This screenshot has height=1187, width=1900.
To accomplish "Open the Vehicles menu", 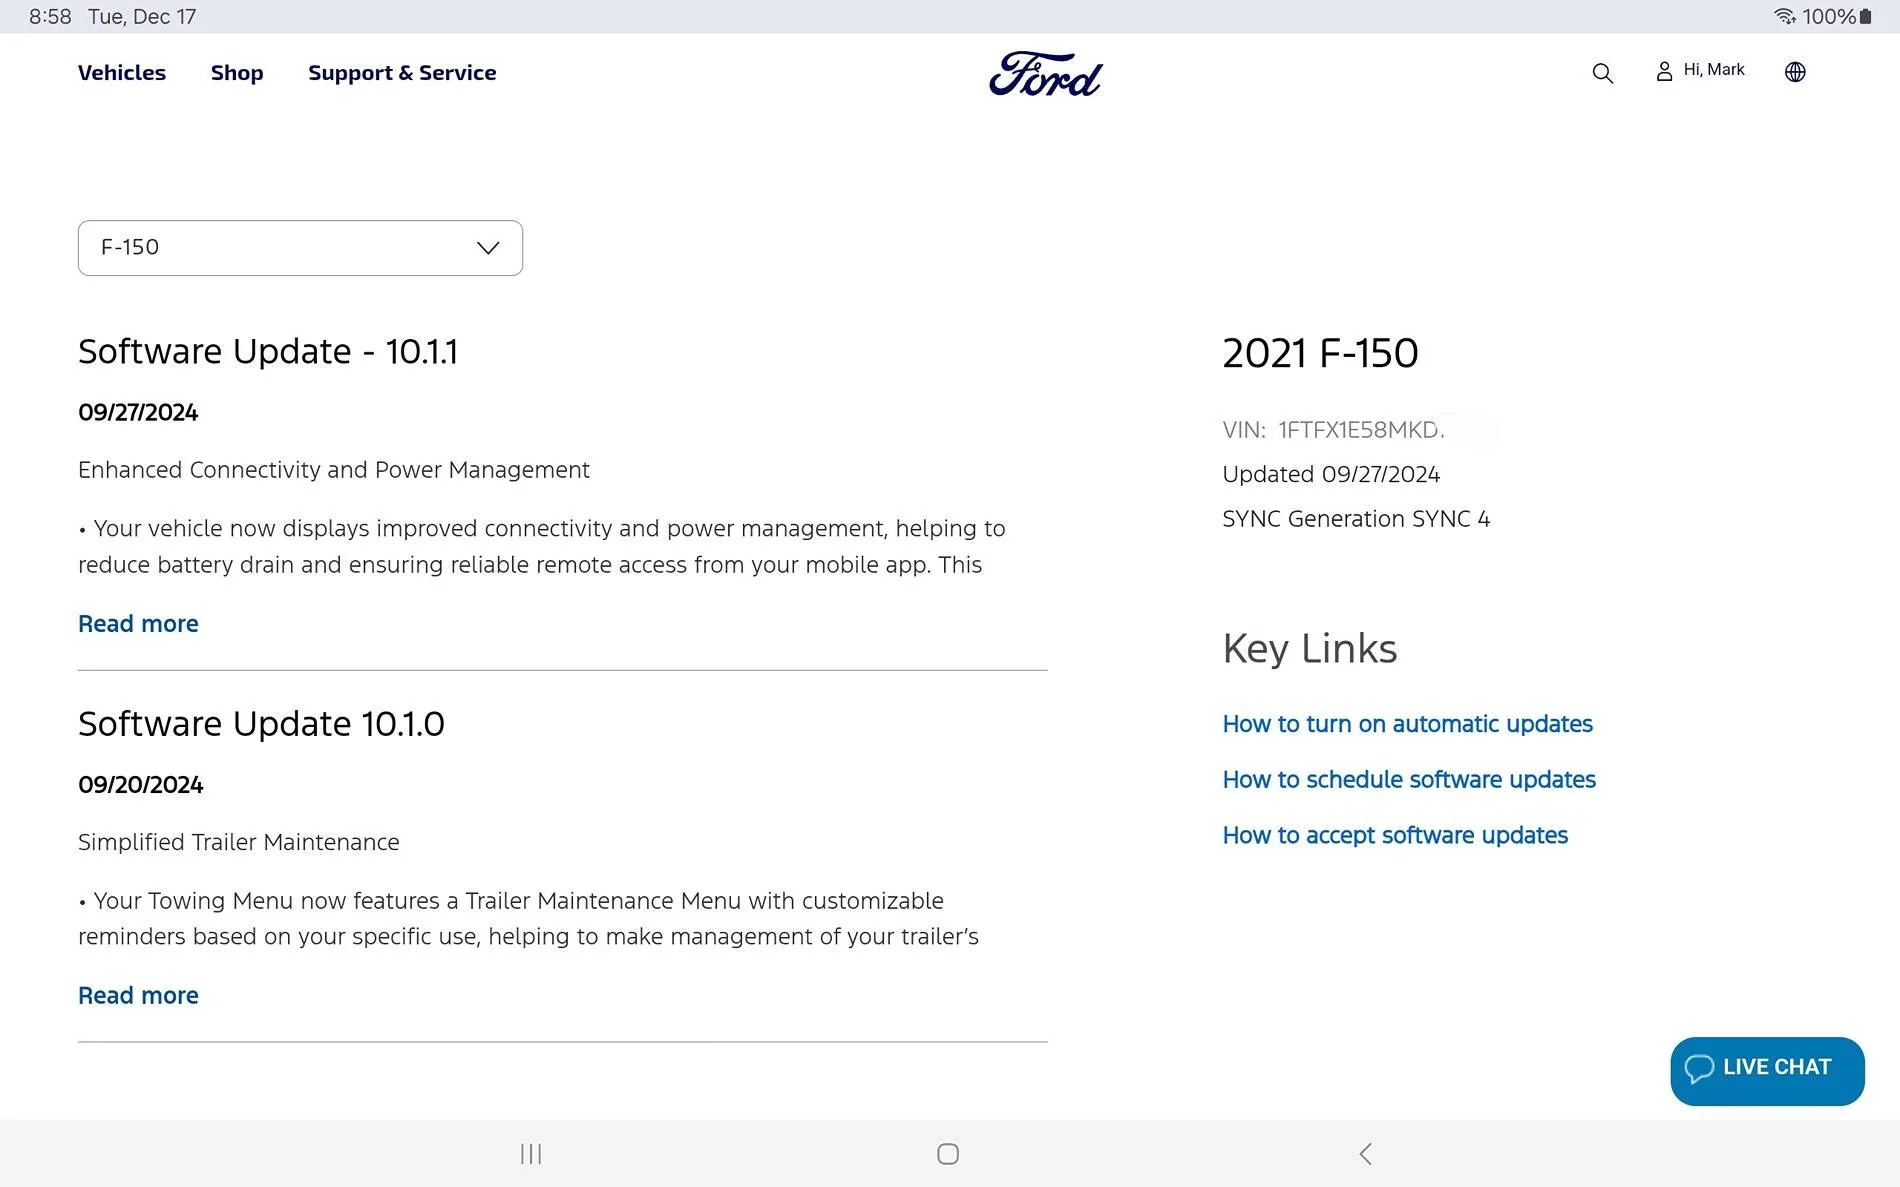I will click(x=122, y=73).
